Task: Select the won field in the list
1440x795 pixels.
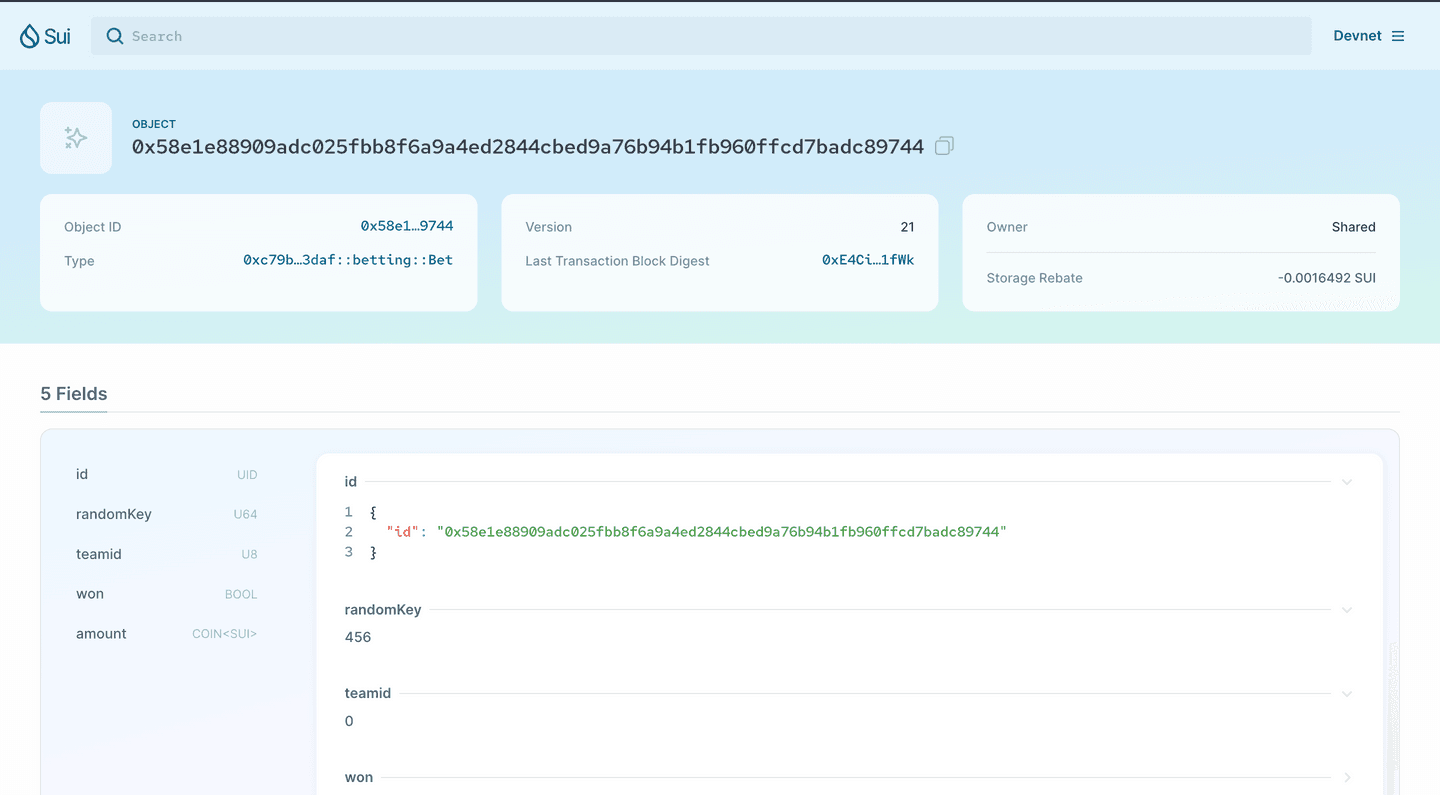Action: pyautogui.click(x=166, y=594)
